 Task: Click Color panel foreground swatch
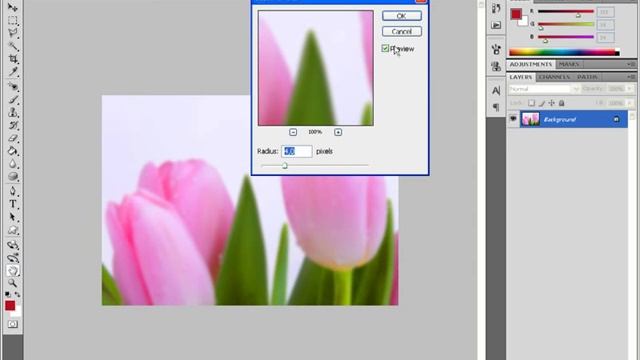point(516,14)
